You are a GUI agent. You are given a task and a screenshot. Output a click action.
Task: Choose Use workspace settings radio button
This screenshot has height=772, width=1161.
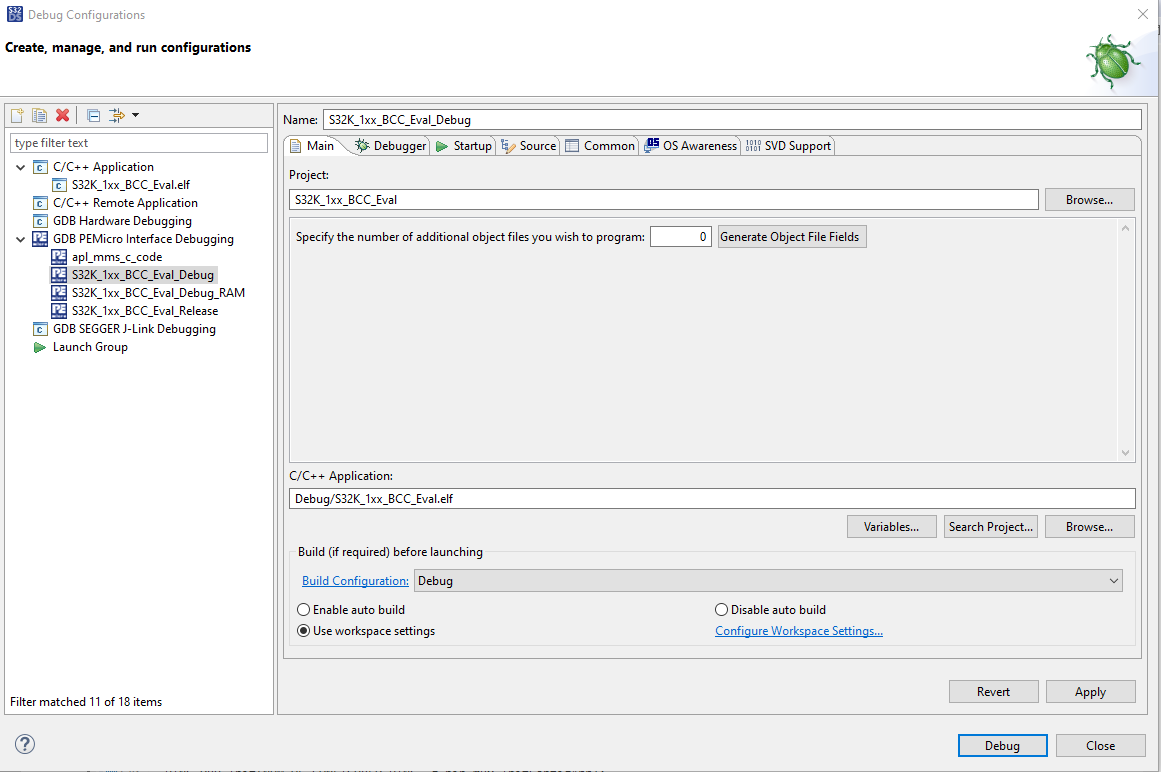click(304, 631)
